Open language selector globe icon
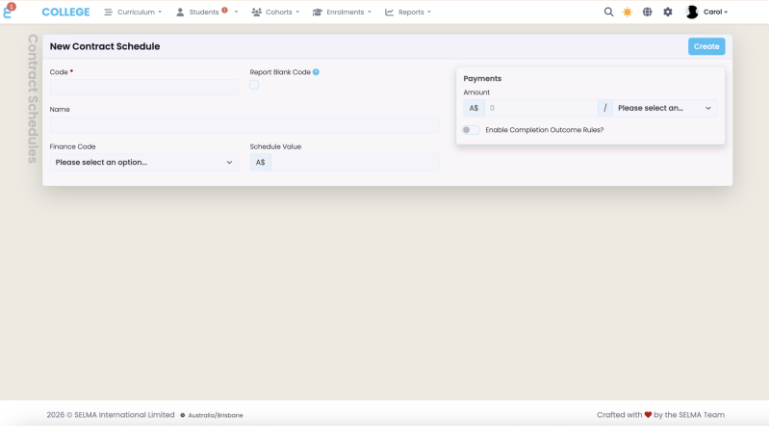The height and width of the screenshot is (426, 769). [648, 12]
